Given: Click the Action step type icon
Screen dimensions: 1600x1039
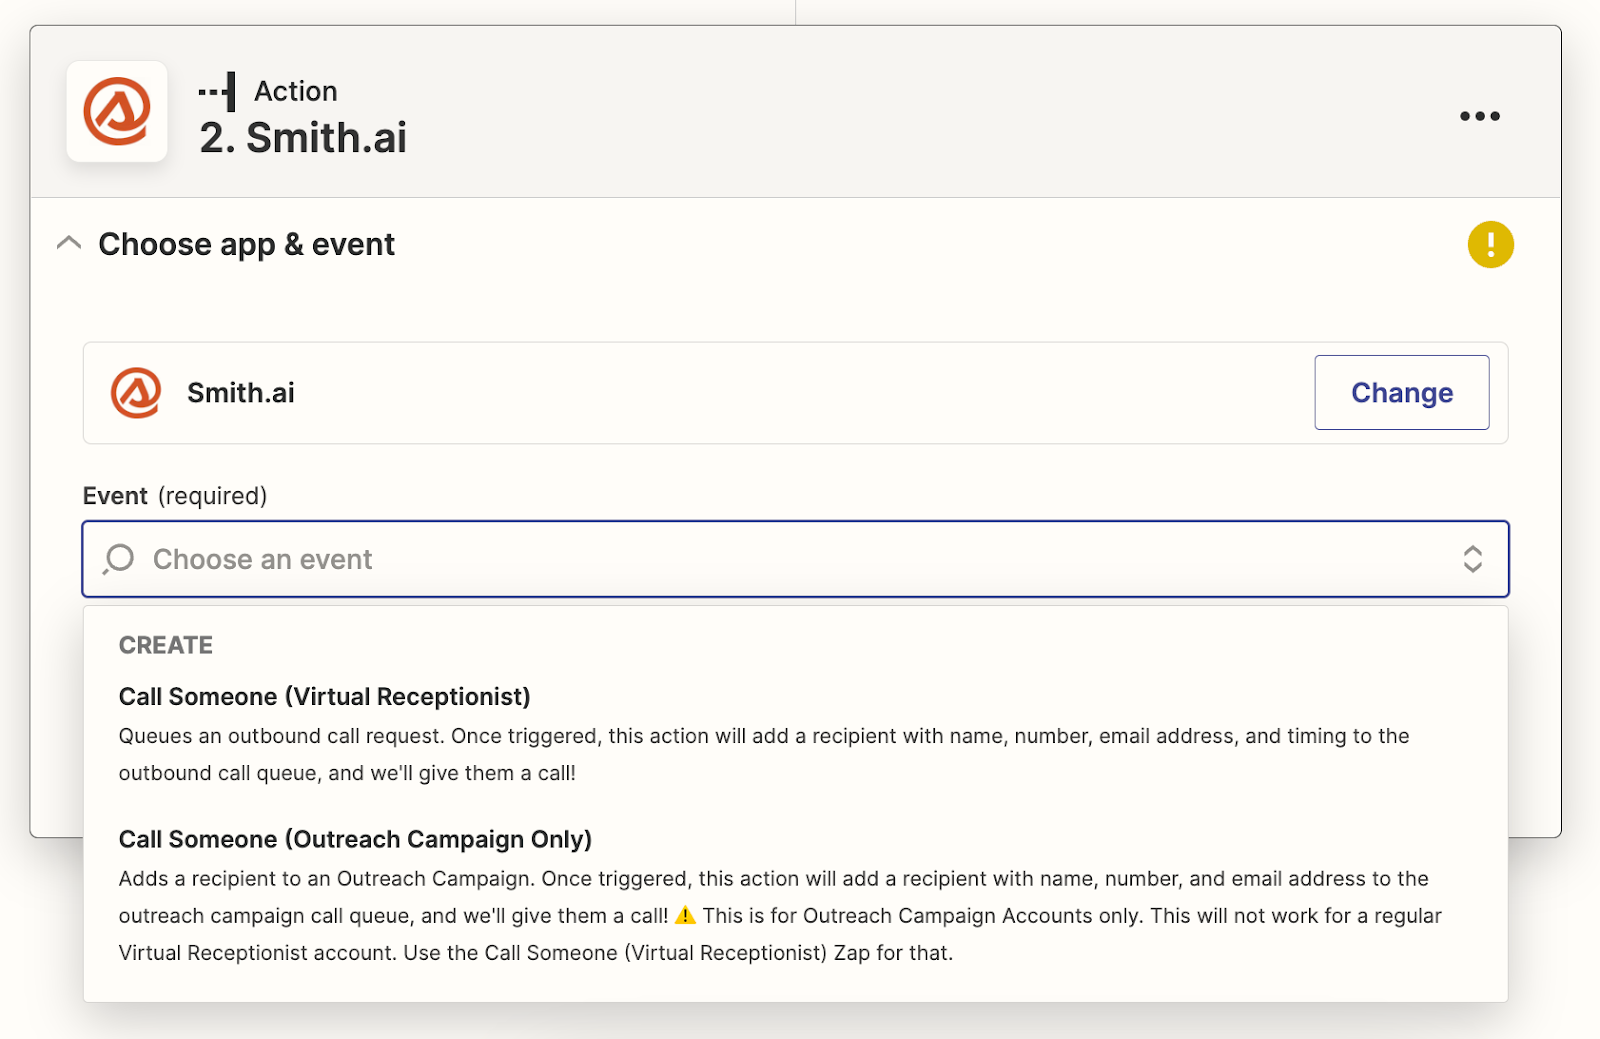Looking at the screenshot, I should click(x=218, y=91).
